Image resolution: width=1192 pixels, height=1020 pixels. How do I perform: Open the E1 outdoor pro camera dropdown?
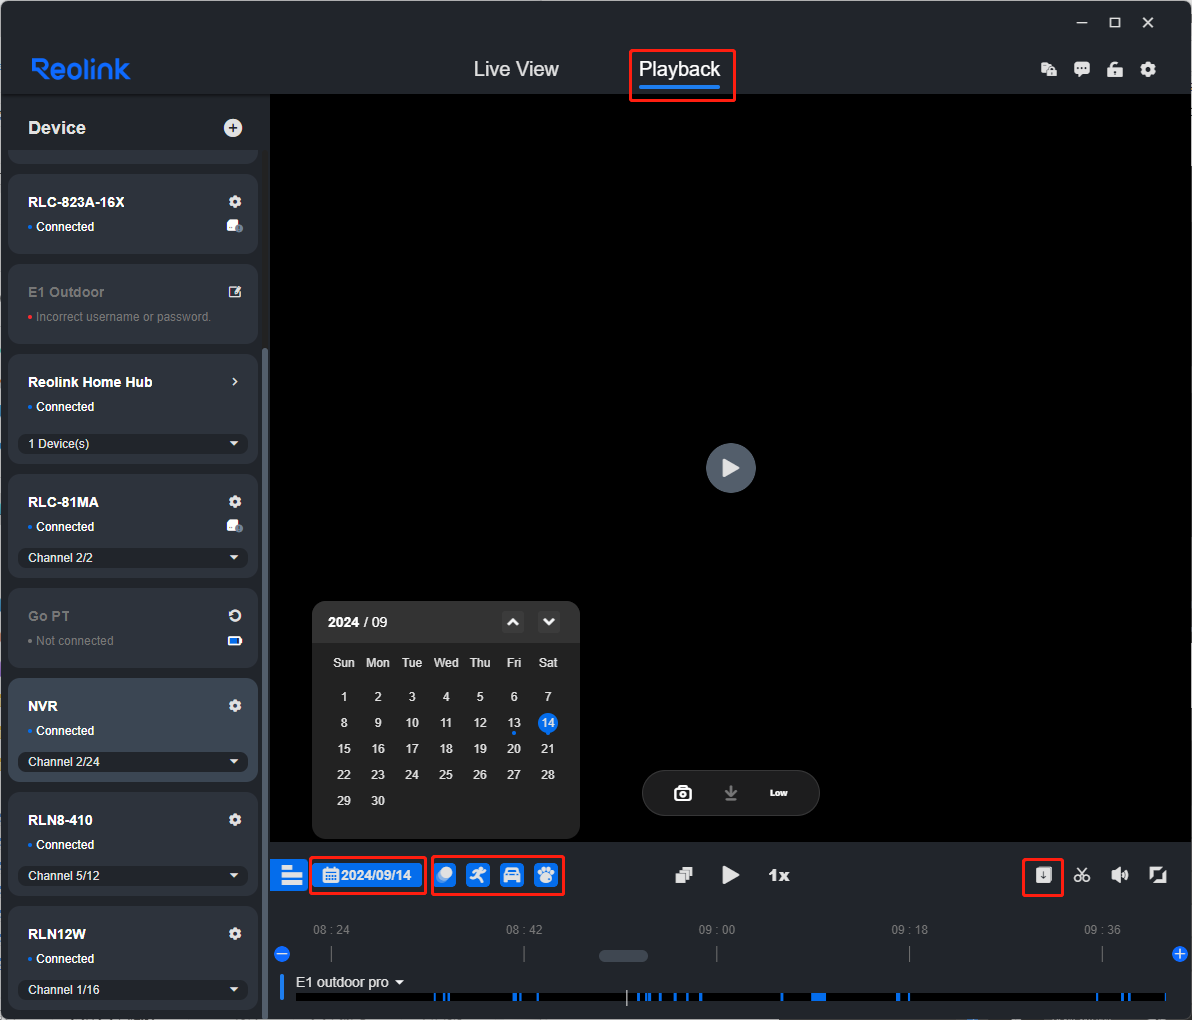[350, 982]
